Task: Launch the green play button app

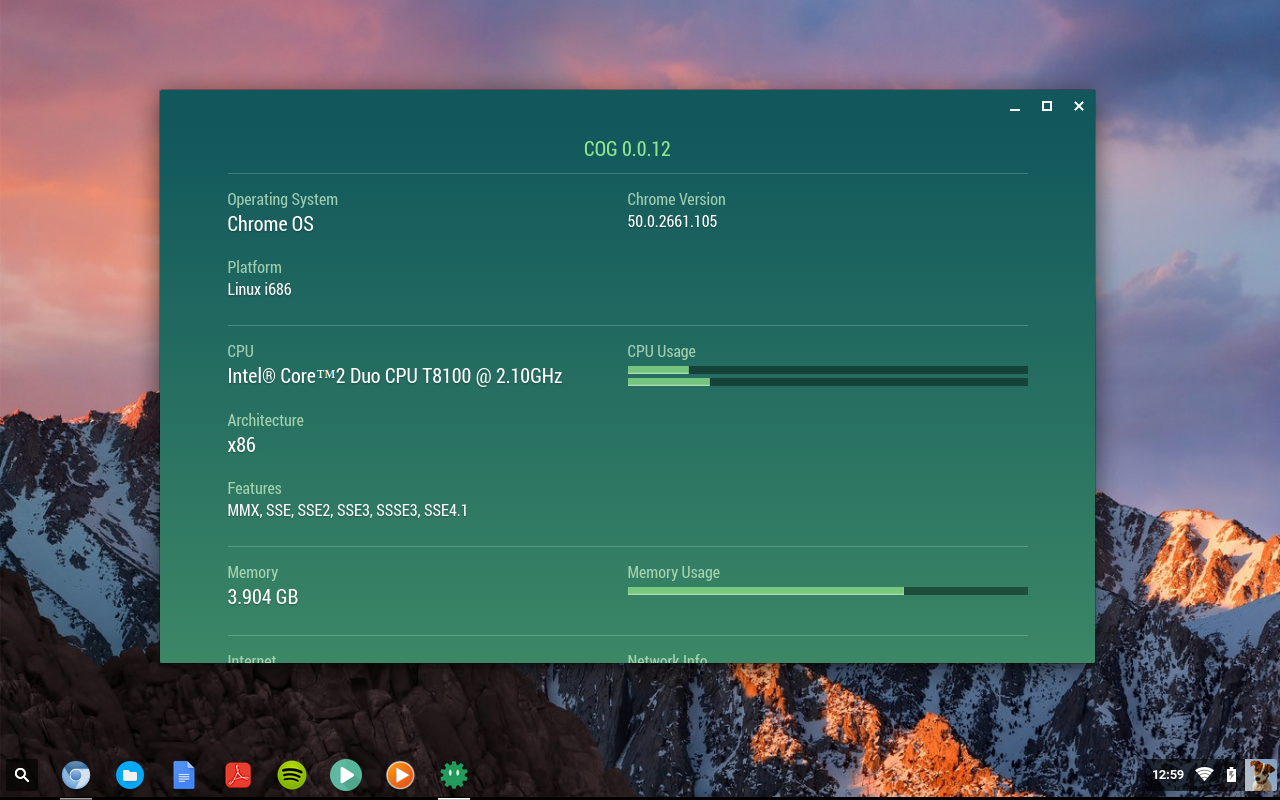Action: [346, 775]
